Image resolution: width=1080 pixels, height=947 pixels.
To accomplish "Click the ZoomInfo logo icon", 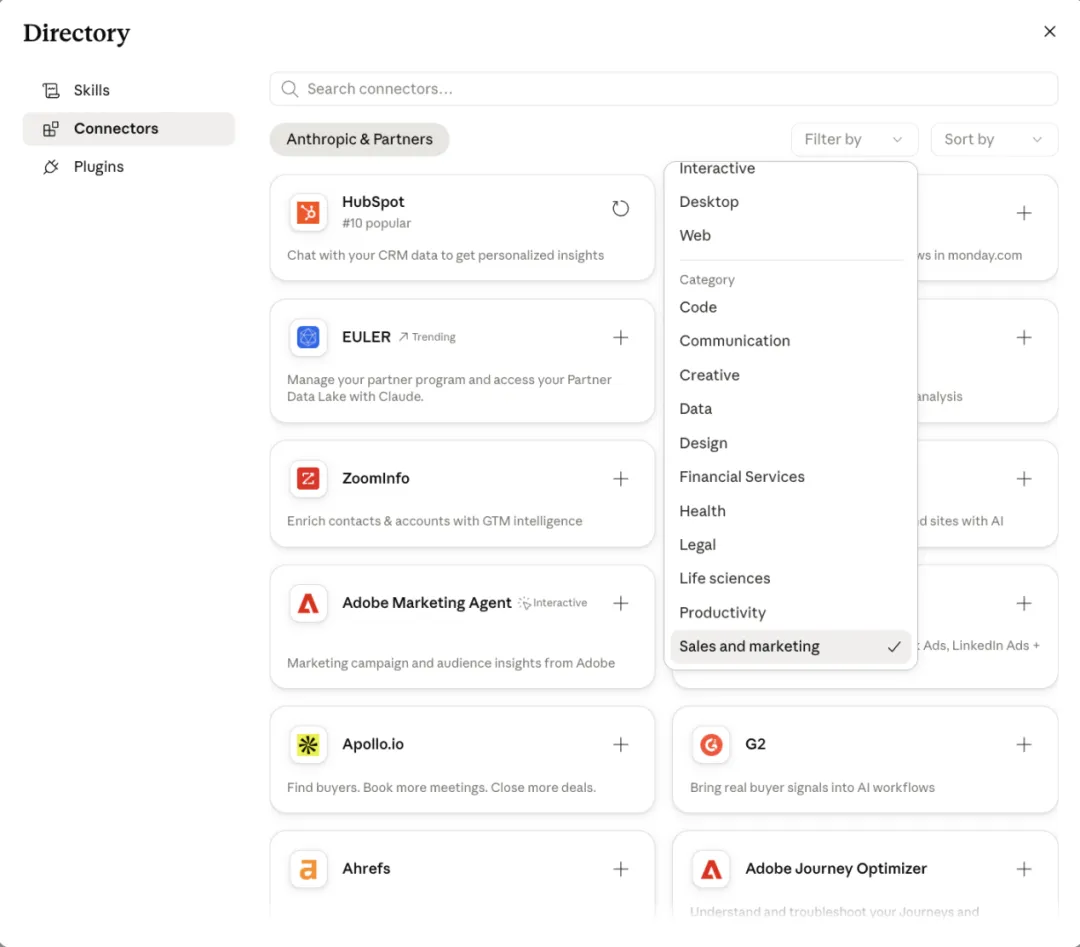I will coord(308,479).
